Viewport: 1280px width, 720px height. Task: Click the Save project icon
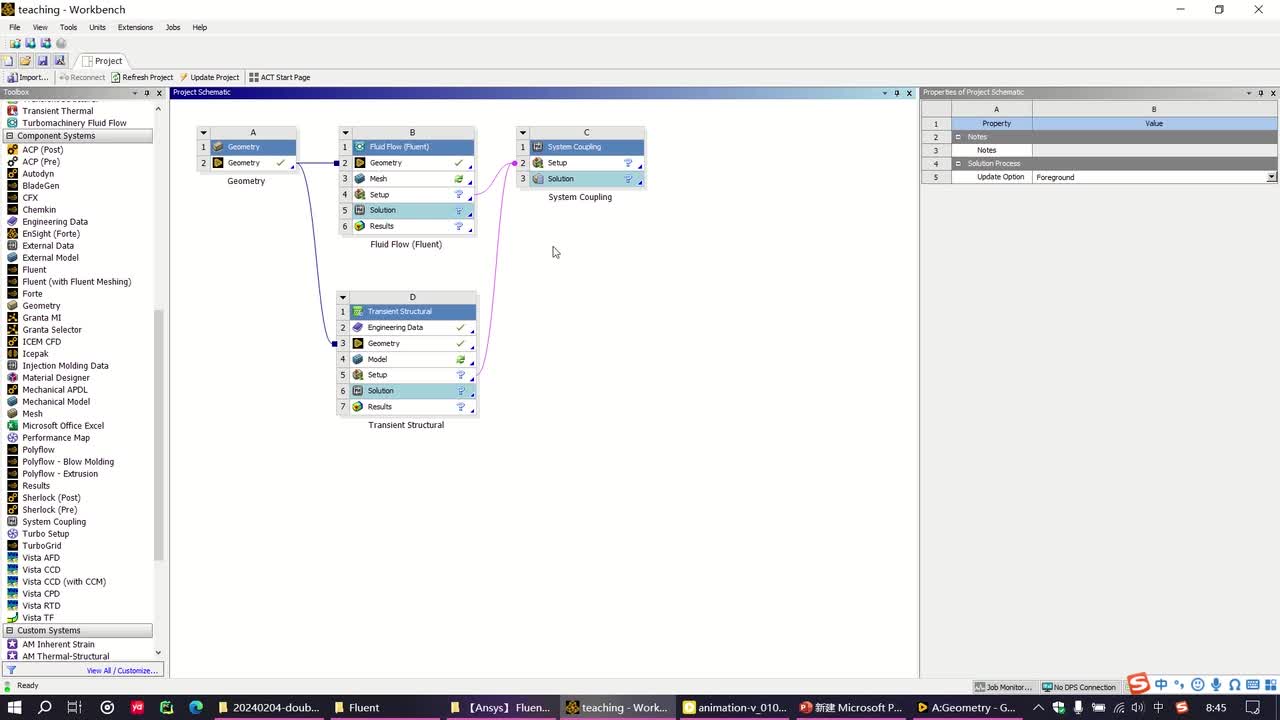coord(42,61)
